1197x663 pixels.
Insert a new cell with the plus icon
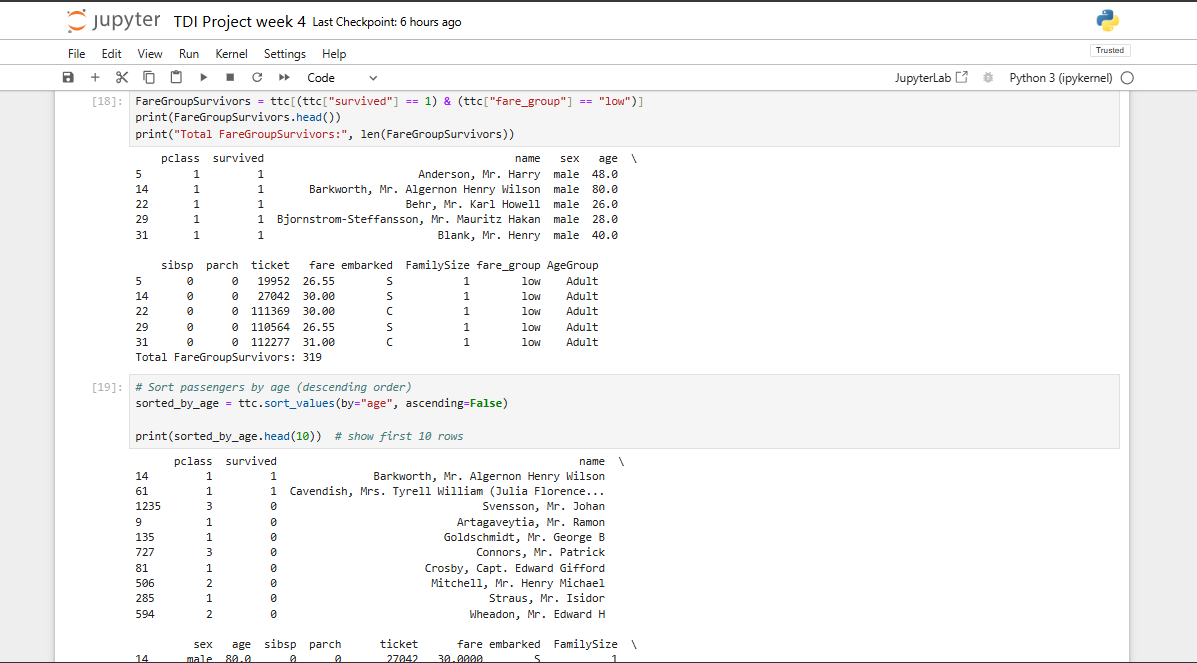pyautogui.click(x=95, y=77)
